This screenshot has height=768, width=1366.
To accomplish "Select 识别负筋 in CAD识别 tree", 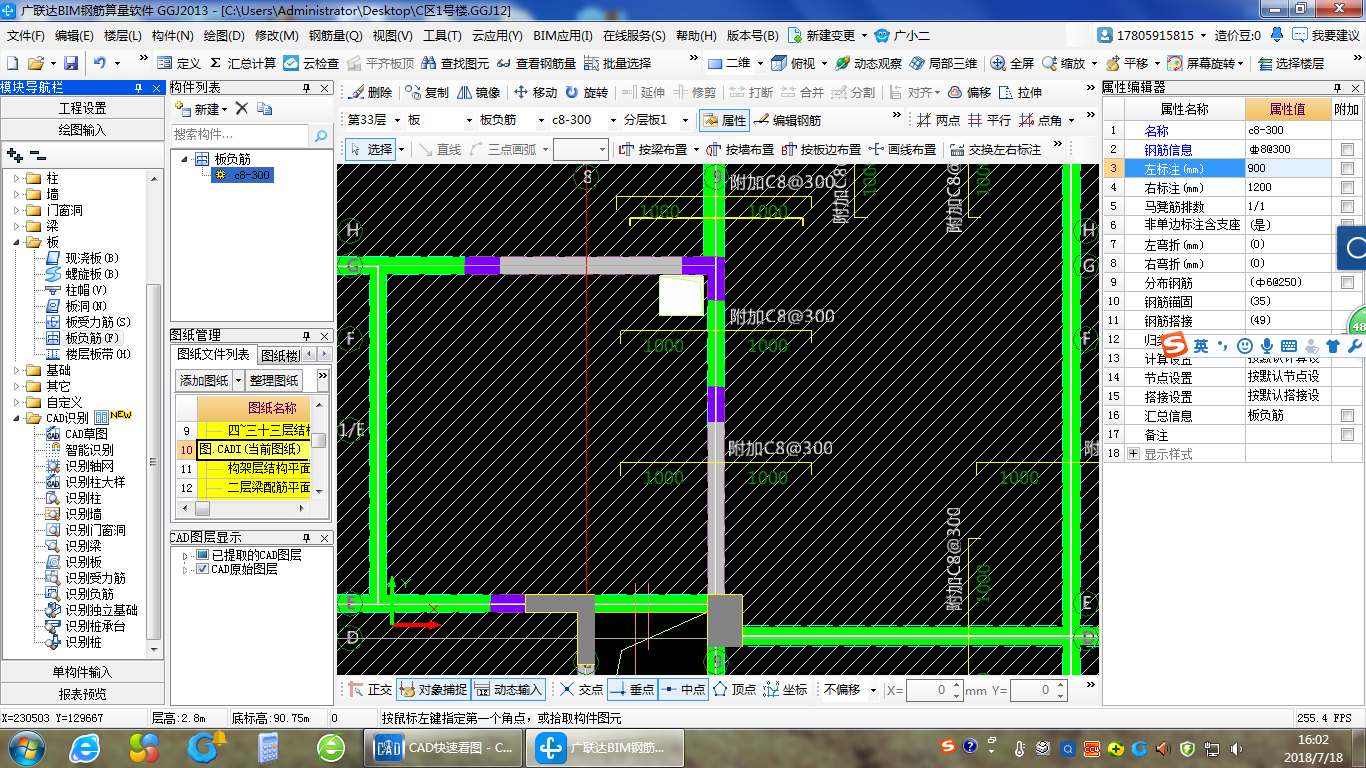I will click(89, 594).
